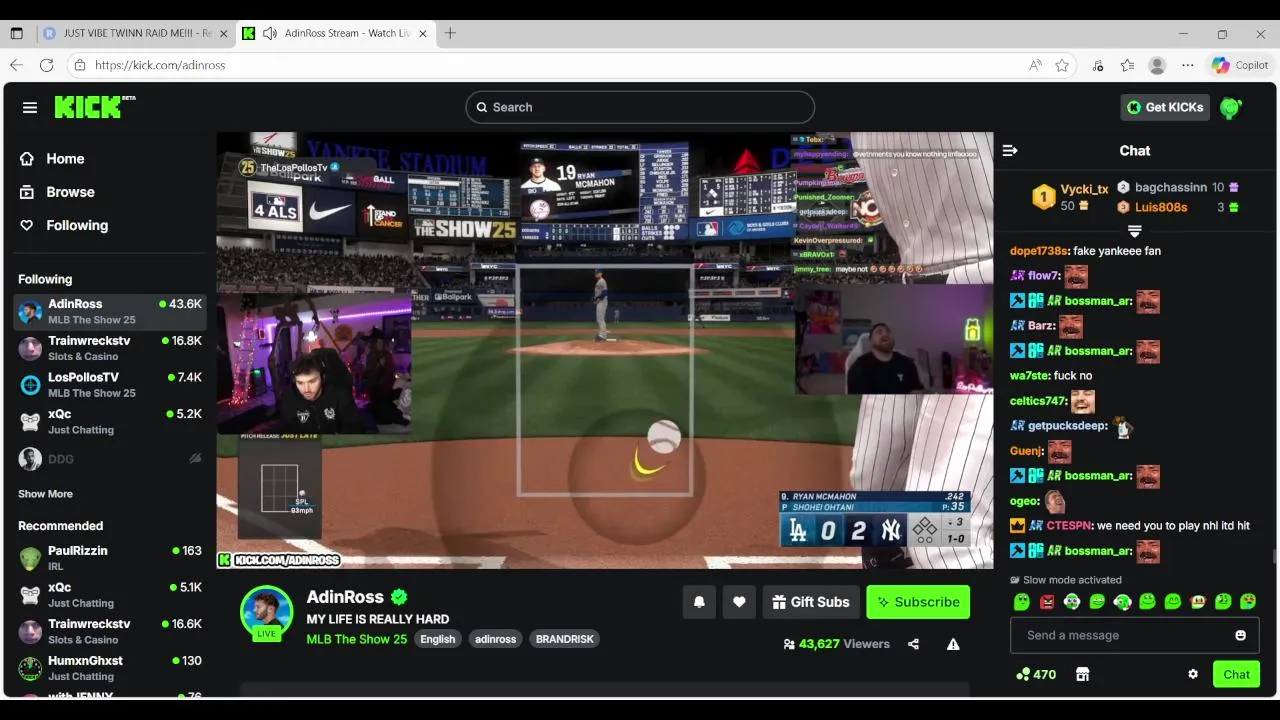
Task: Mute the AdinRoss Stream tab with the speaker icon
Action: 269,33
